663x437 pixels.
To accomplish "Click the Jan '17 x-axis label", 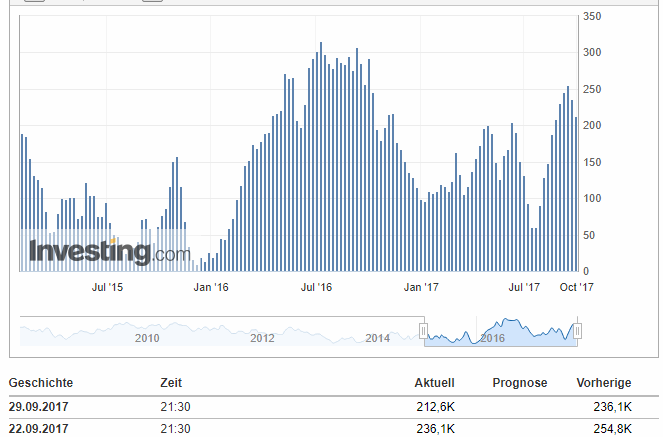I will pos(421,287).
